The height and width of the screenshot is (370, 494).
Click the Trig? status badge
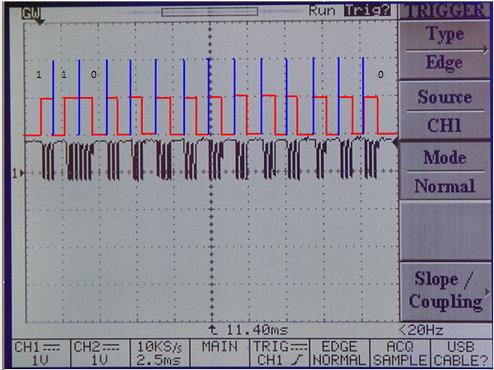click(x=367, y=10)
